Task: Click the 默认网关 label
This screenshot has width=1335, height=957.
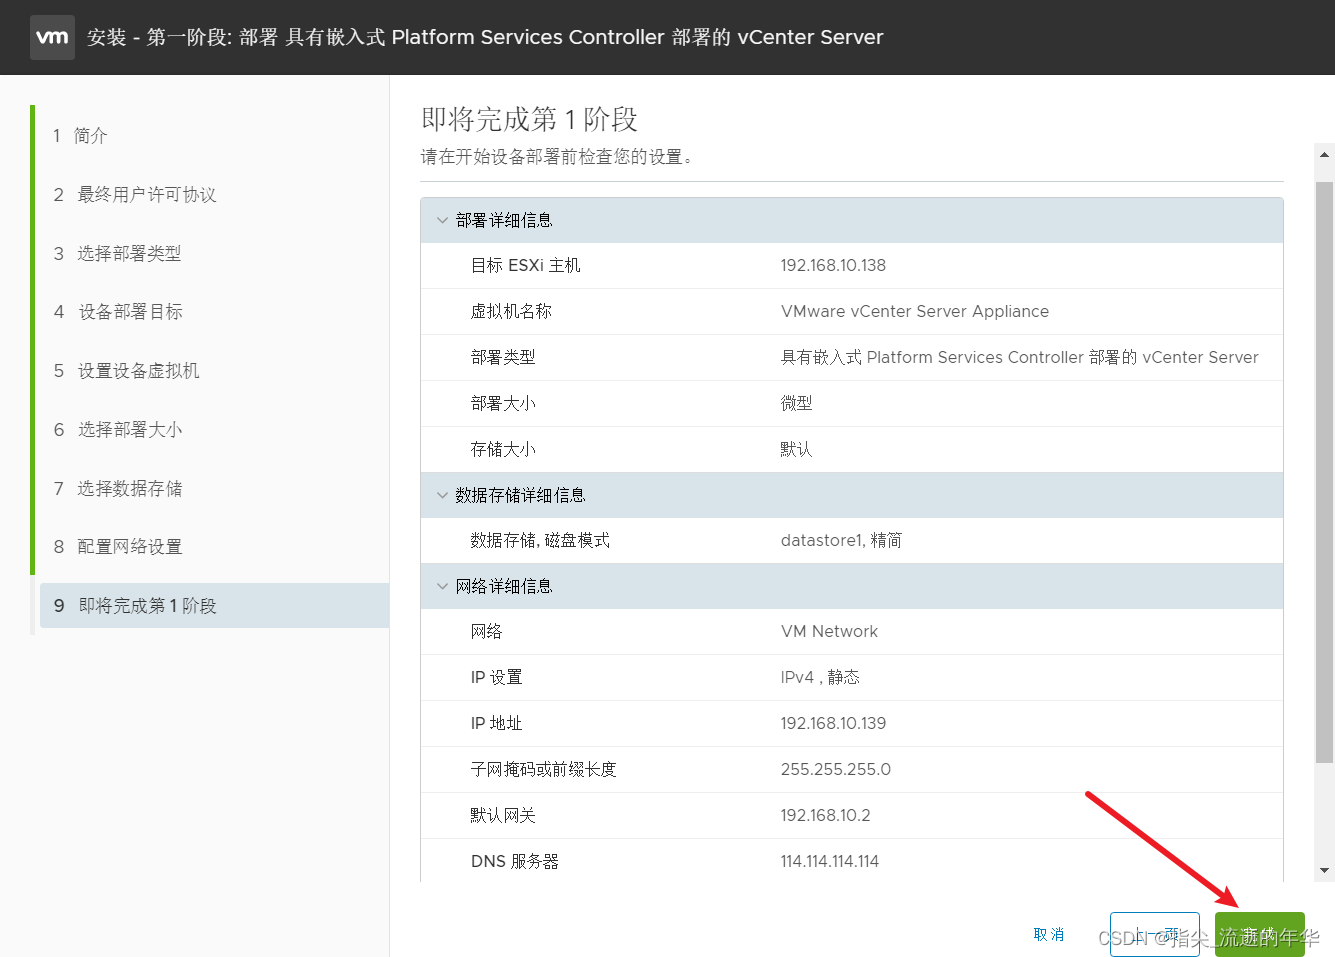Action: pos(503,815)
